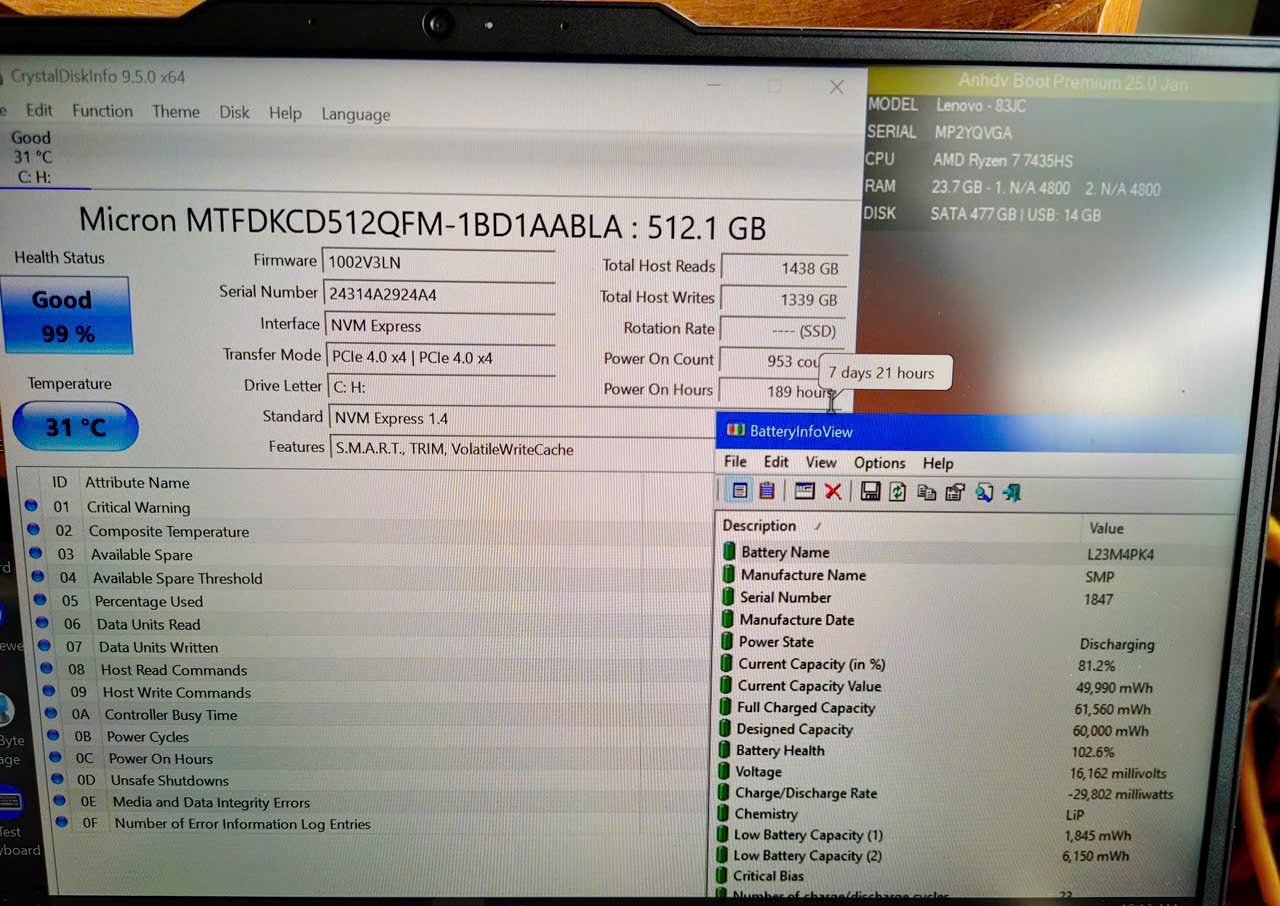This screenshot has width=1280, height=906.
Task: Open the Function menu in CrystalDiskInfo
Action: pos(102,111)
